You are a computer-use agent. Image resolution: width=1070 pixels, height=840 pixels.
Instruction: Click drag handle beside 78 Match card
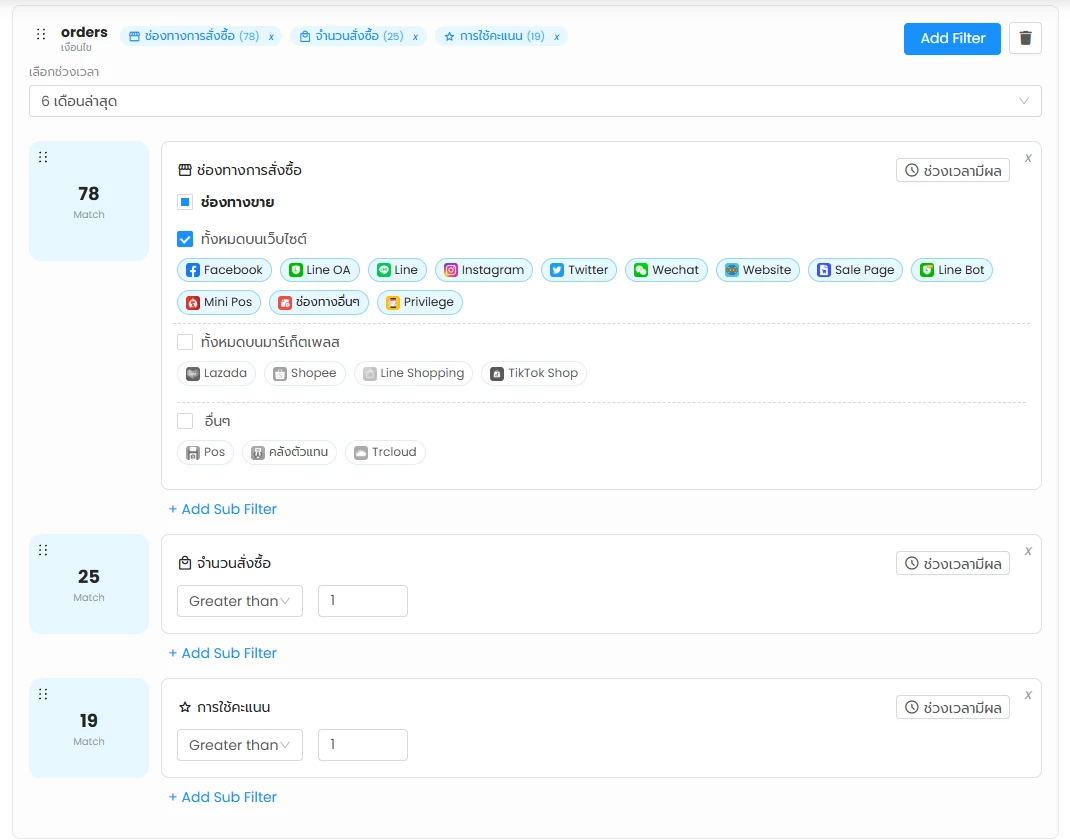[x=43, y=157]
